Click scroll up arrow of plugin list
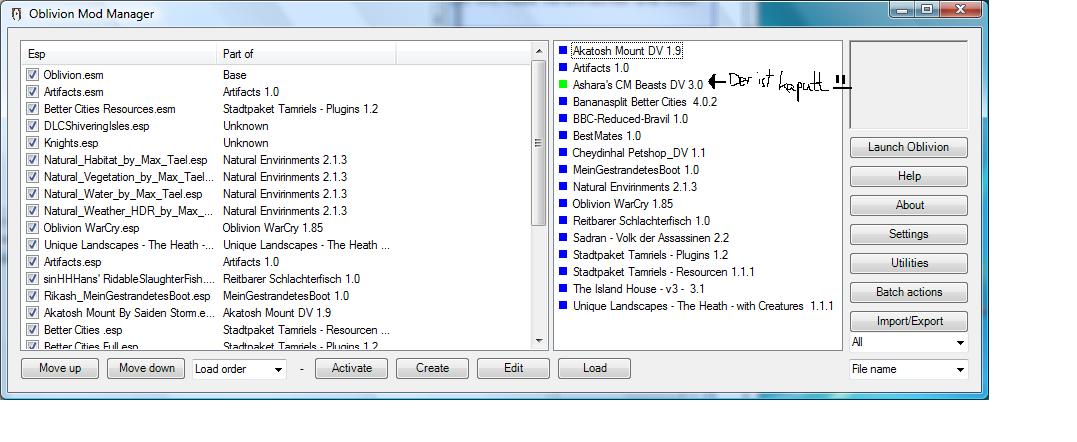The height and width of the screenshot is (442, 1077). coord(539,51)
